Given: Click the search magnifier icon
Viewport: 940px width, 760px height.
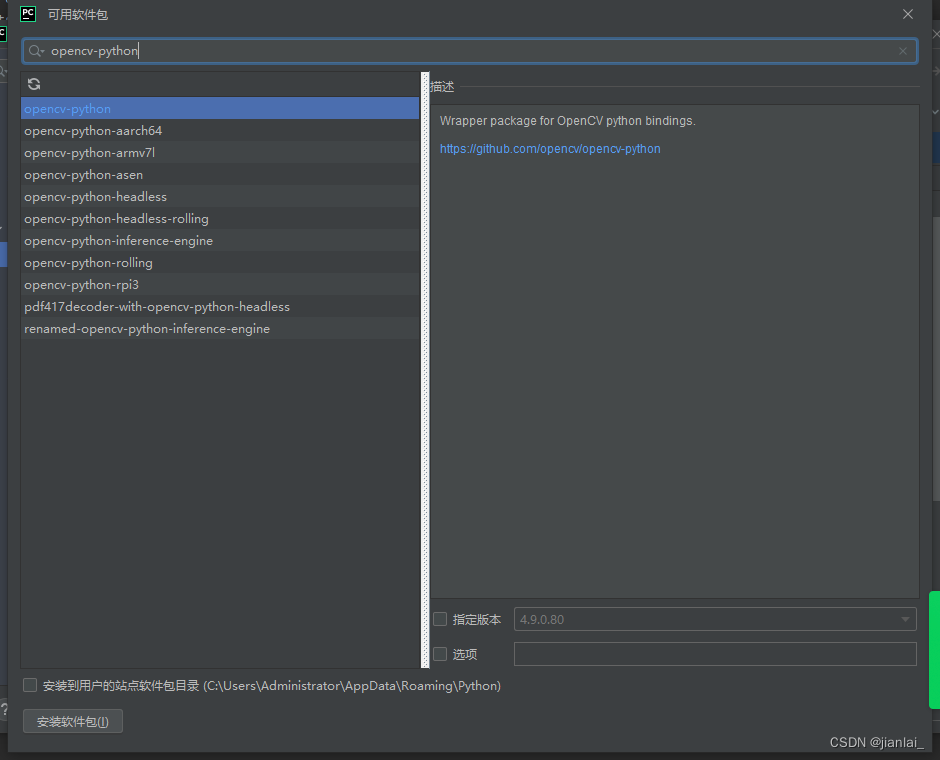Looking at the screenshot, I should (33, 49).
